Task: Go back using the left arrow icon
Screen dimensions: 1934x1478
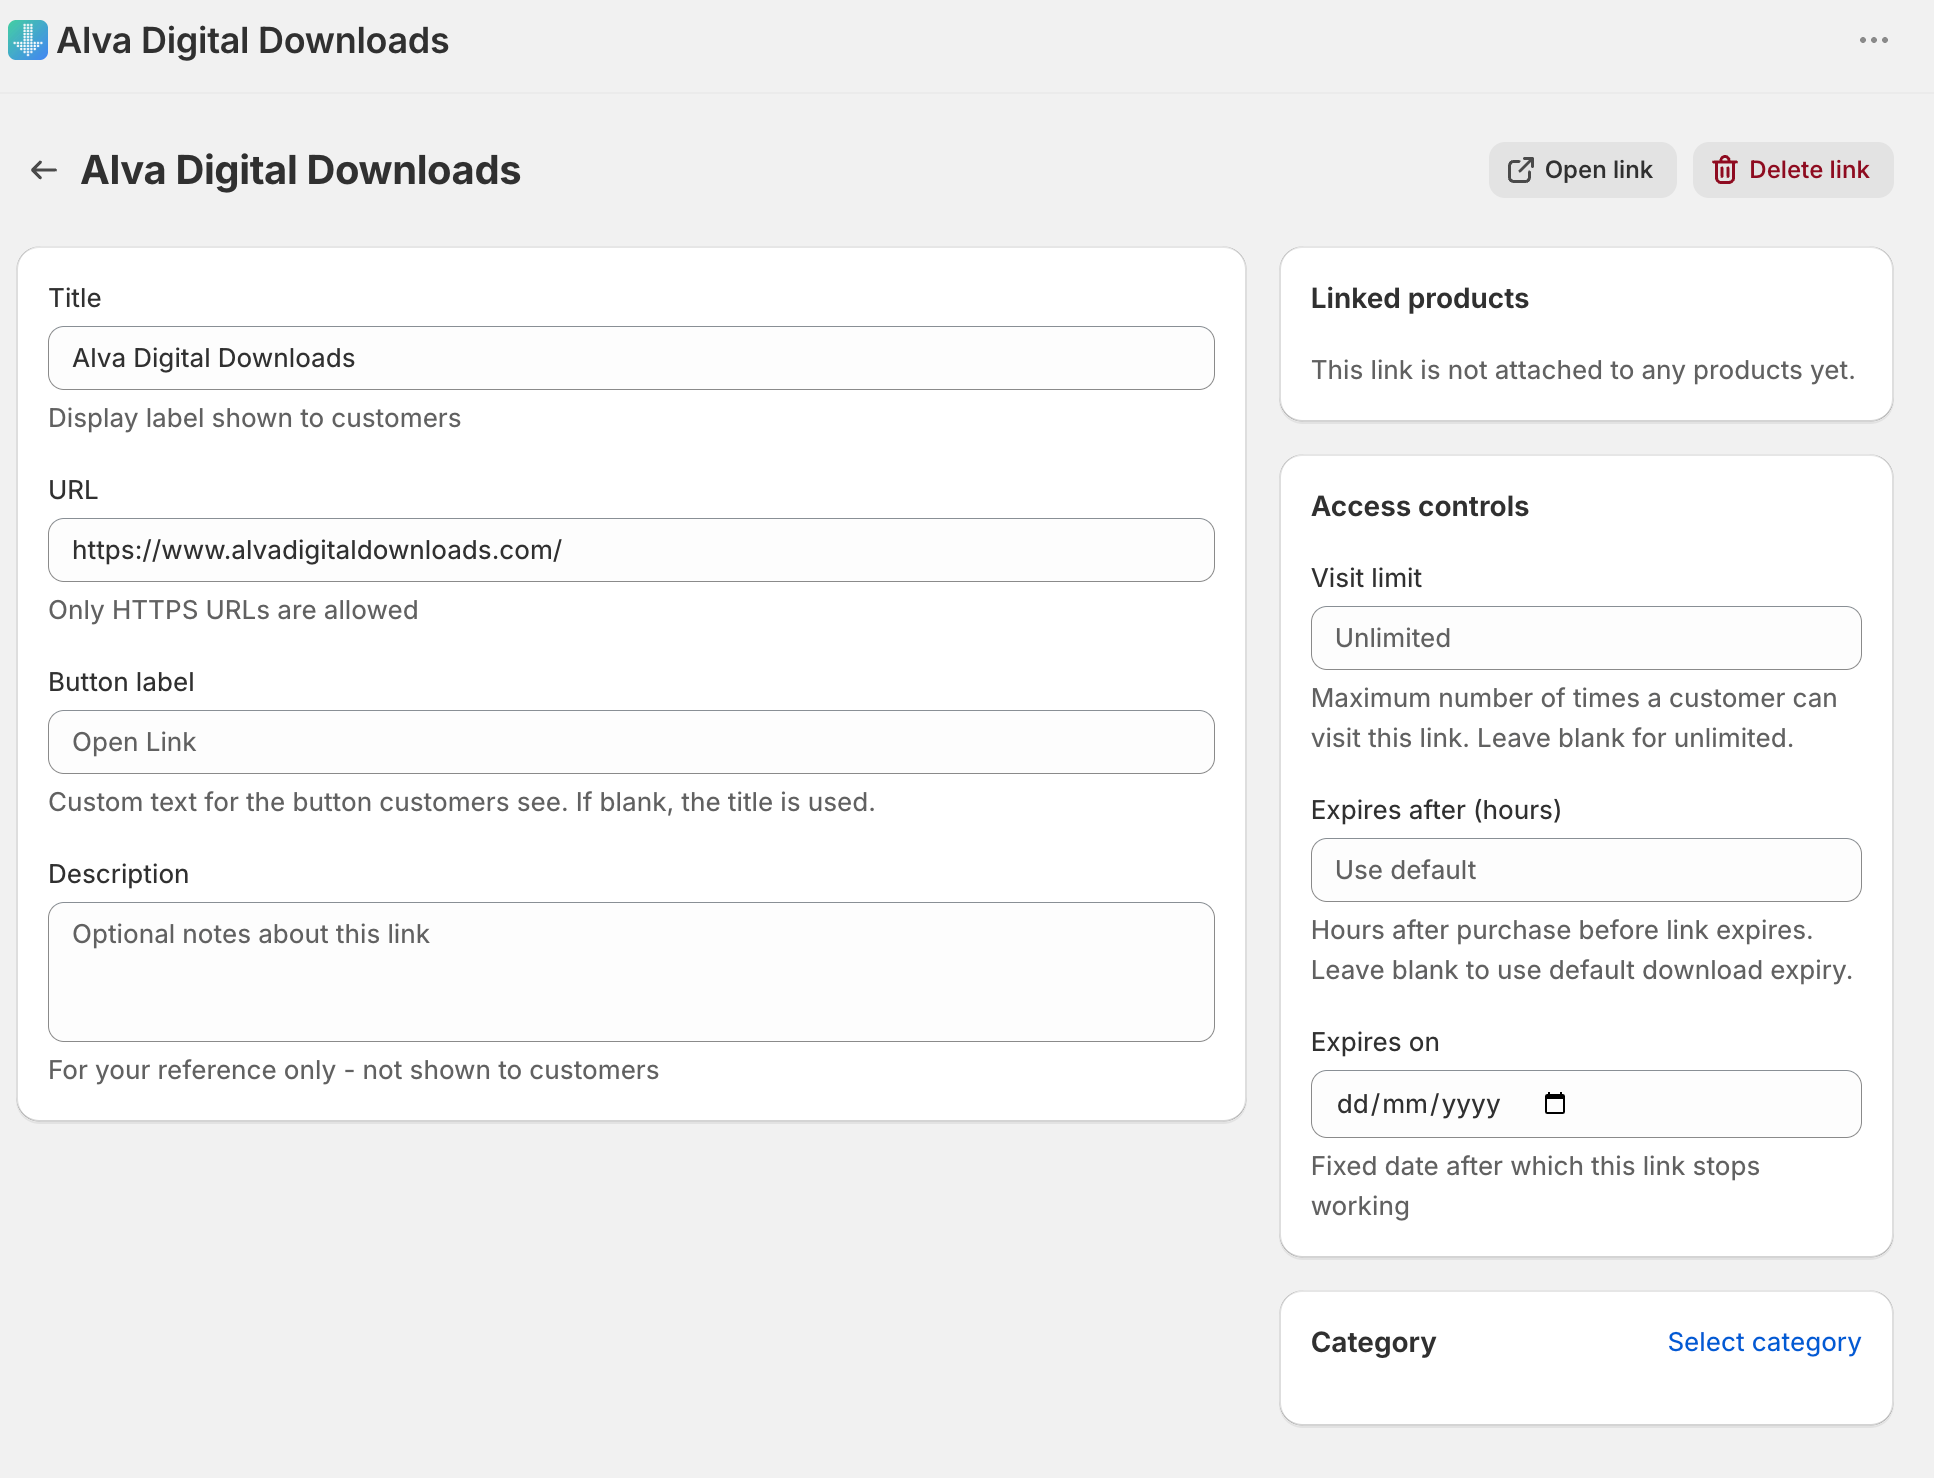Action: tap(44, 170)
